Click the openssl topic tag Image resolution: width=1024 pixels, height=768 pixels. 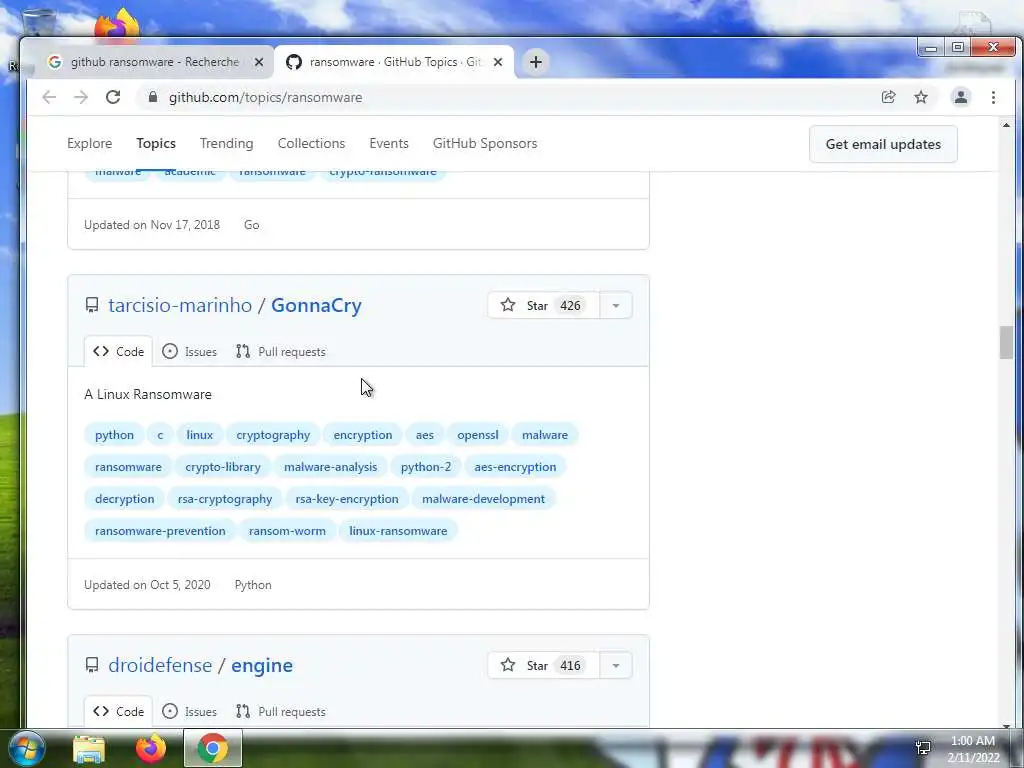click(x=477, y=435)
